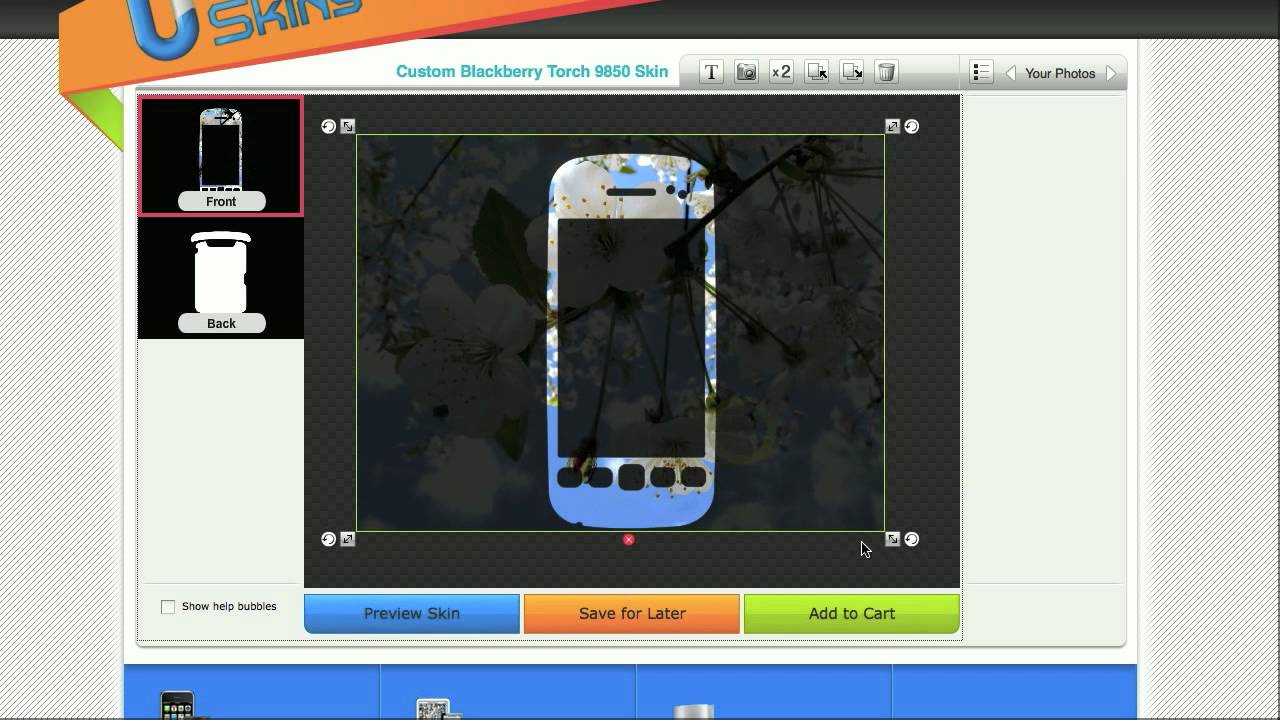This screenshot has width=1280, height=720.
Task: Click the bottom-right rotate handle
Action: click(x=912, y=539)
